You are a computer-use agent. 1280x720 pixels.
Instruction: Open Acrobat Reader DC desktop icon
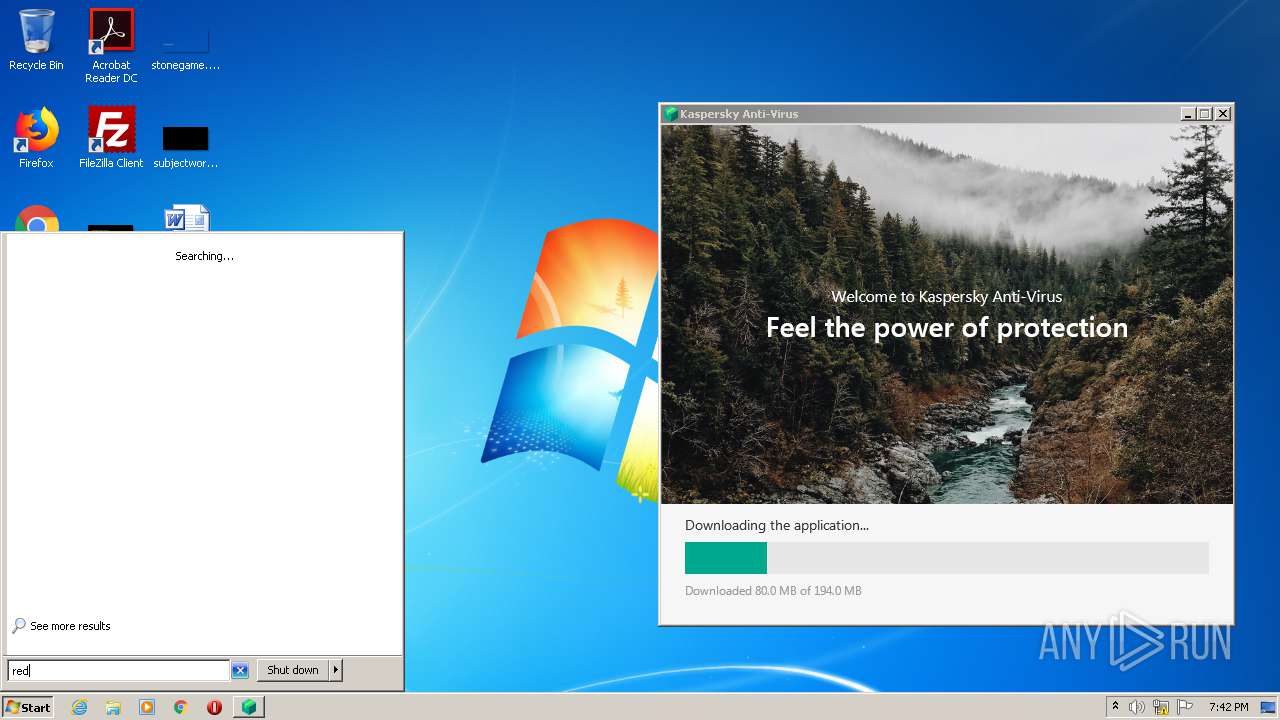coord(111,46)
